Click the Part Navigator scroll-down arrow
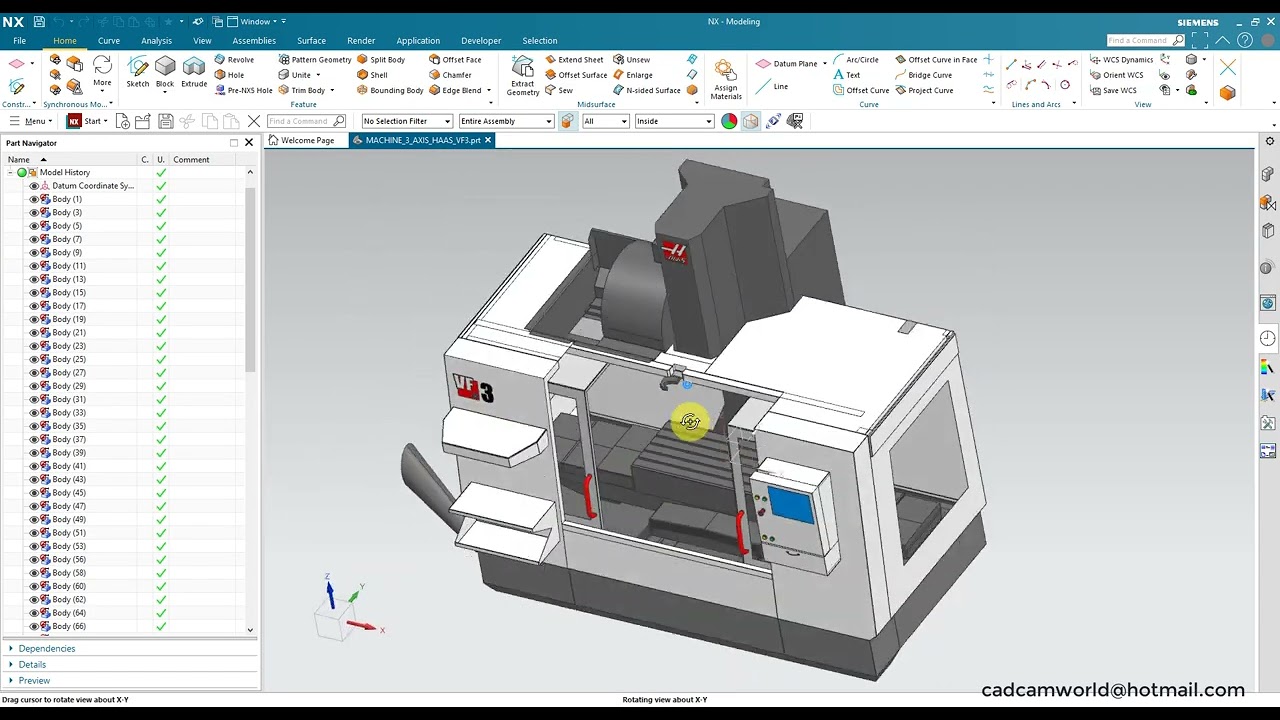This screenshot has height=720, width=1280. click(250, 630)
